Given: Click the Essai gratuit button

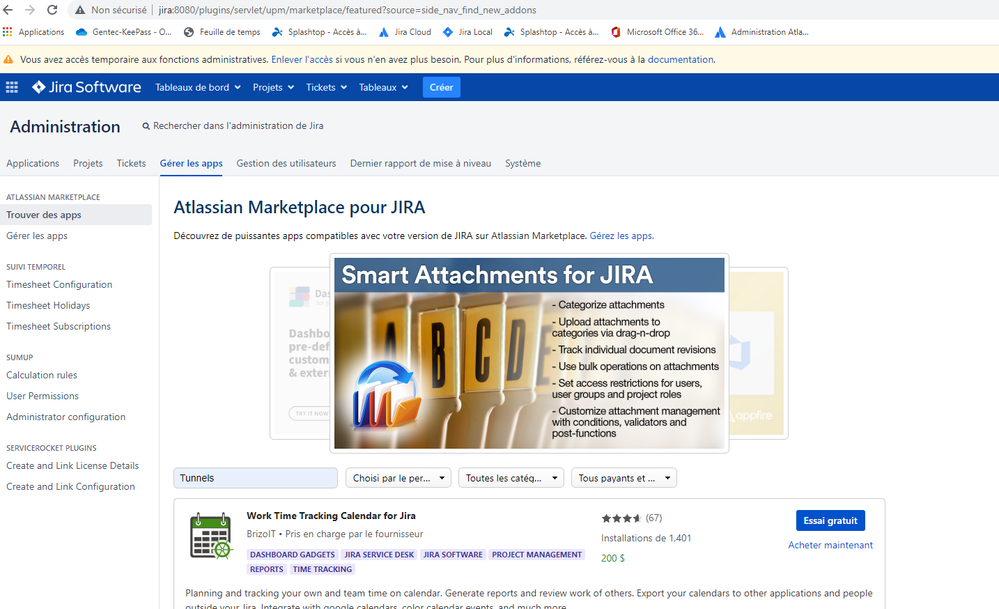Looking at the screenshot, I should click(x=830, y=520).
